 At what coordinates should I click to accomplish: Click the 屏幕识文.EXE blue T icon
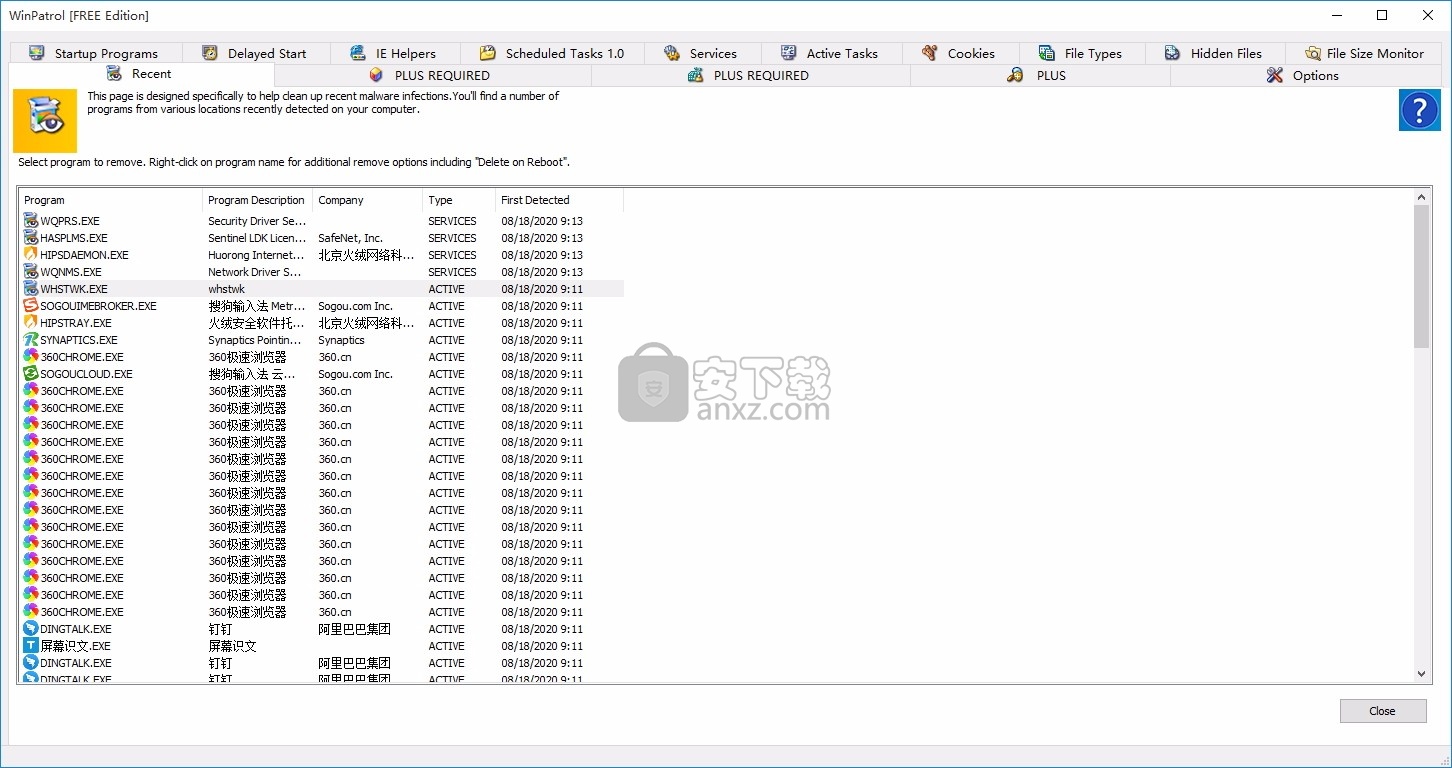(x=30, y=646)
